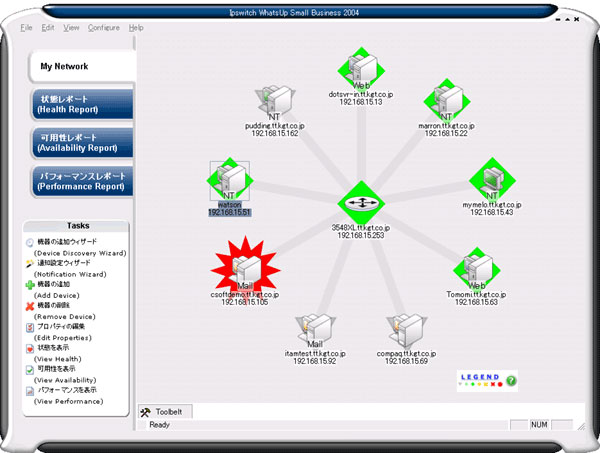The image size is (600, 453).
Task: Open the Performance Report button
Action: coord(82,181)
